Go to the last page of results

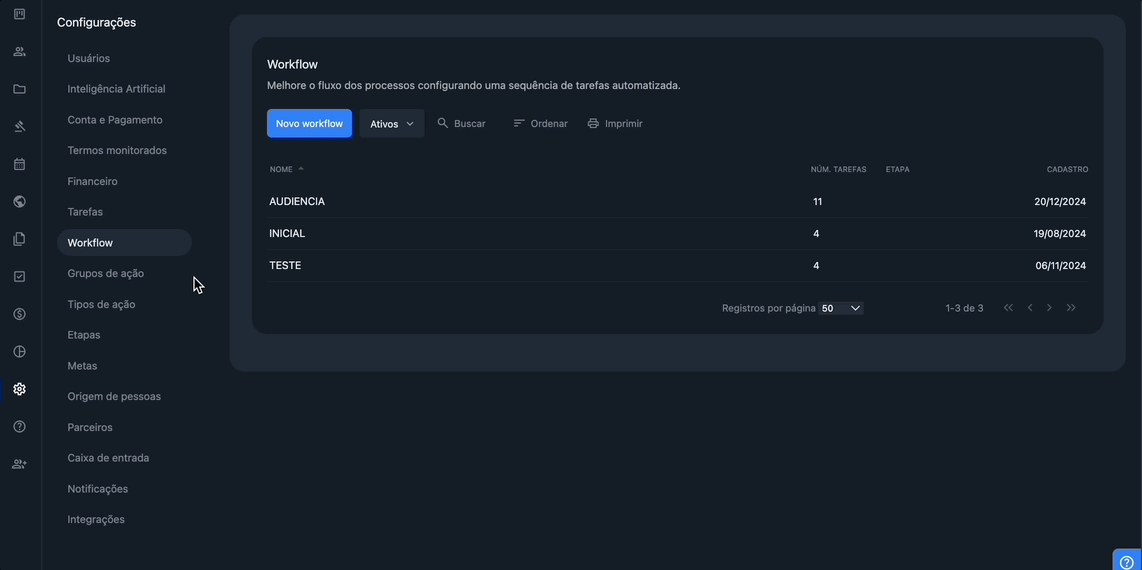point(1071,308)
